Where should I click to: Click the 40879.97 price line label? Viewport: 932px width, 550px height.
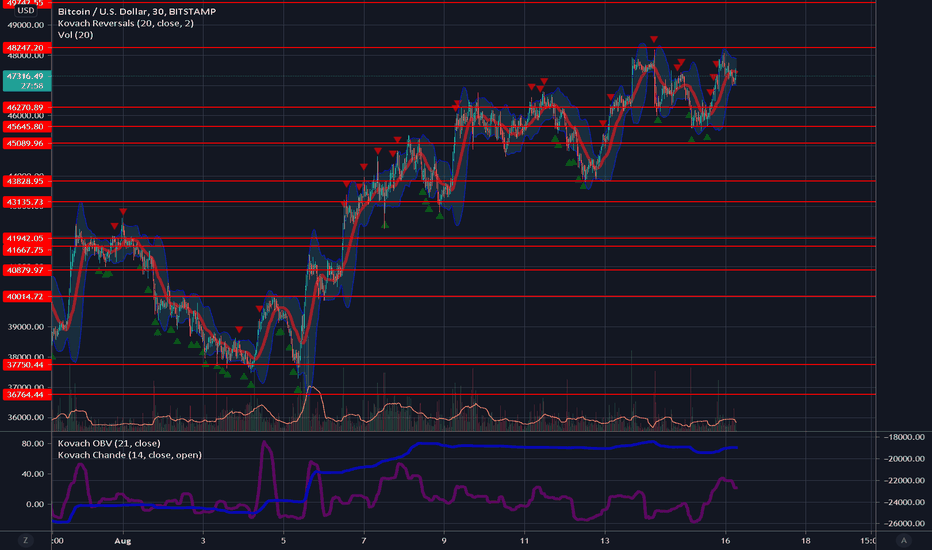26,271
